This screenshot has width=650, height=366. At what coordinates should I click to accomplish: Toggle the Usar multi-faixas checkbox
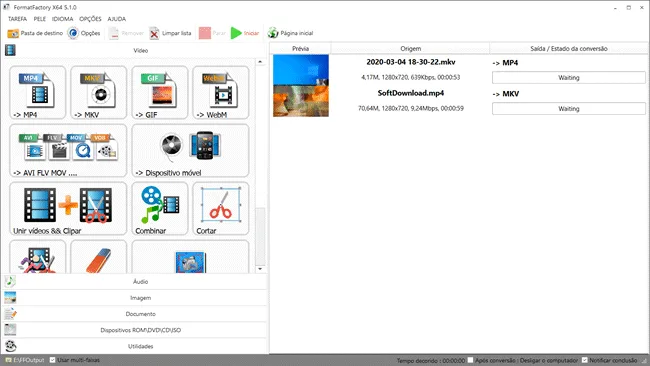(x=53, y=360)
